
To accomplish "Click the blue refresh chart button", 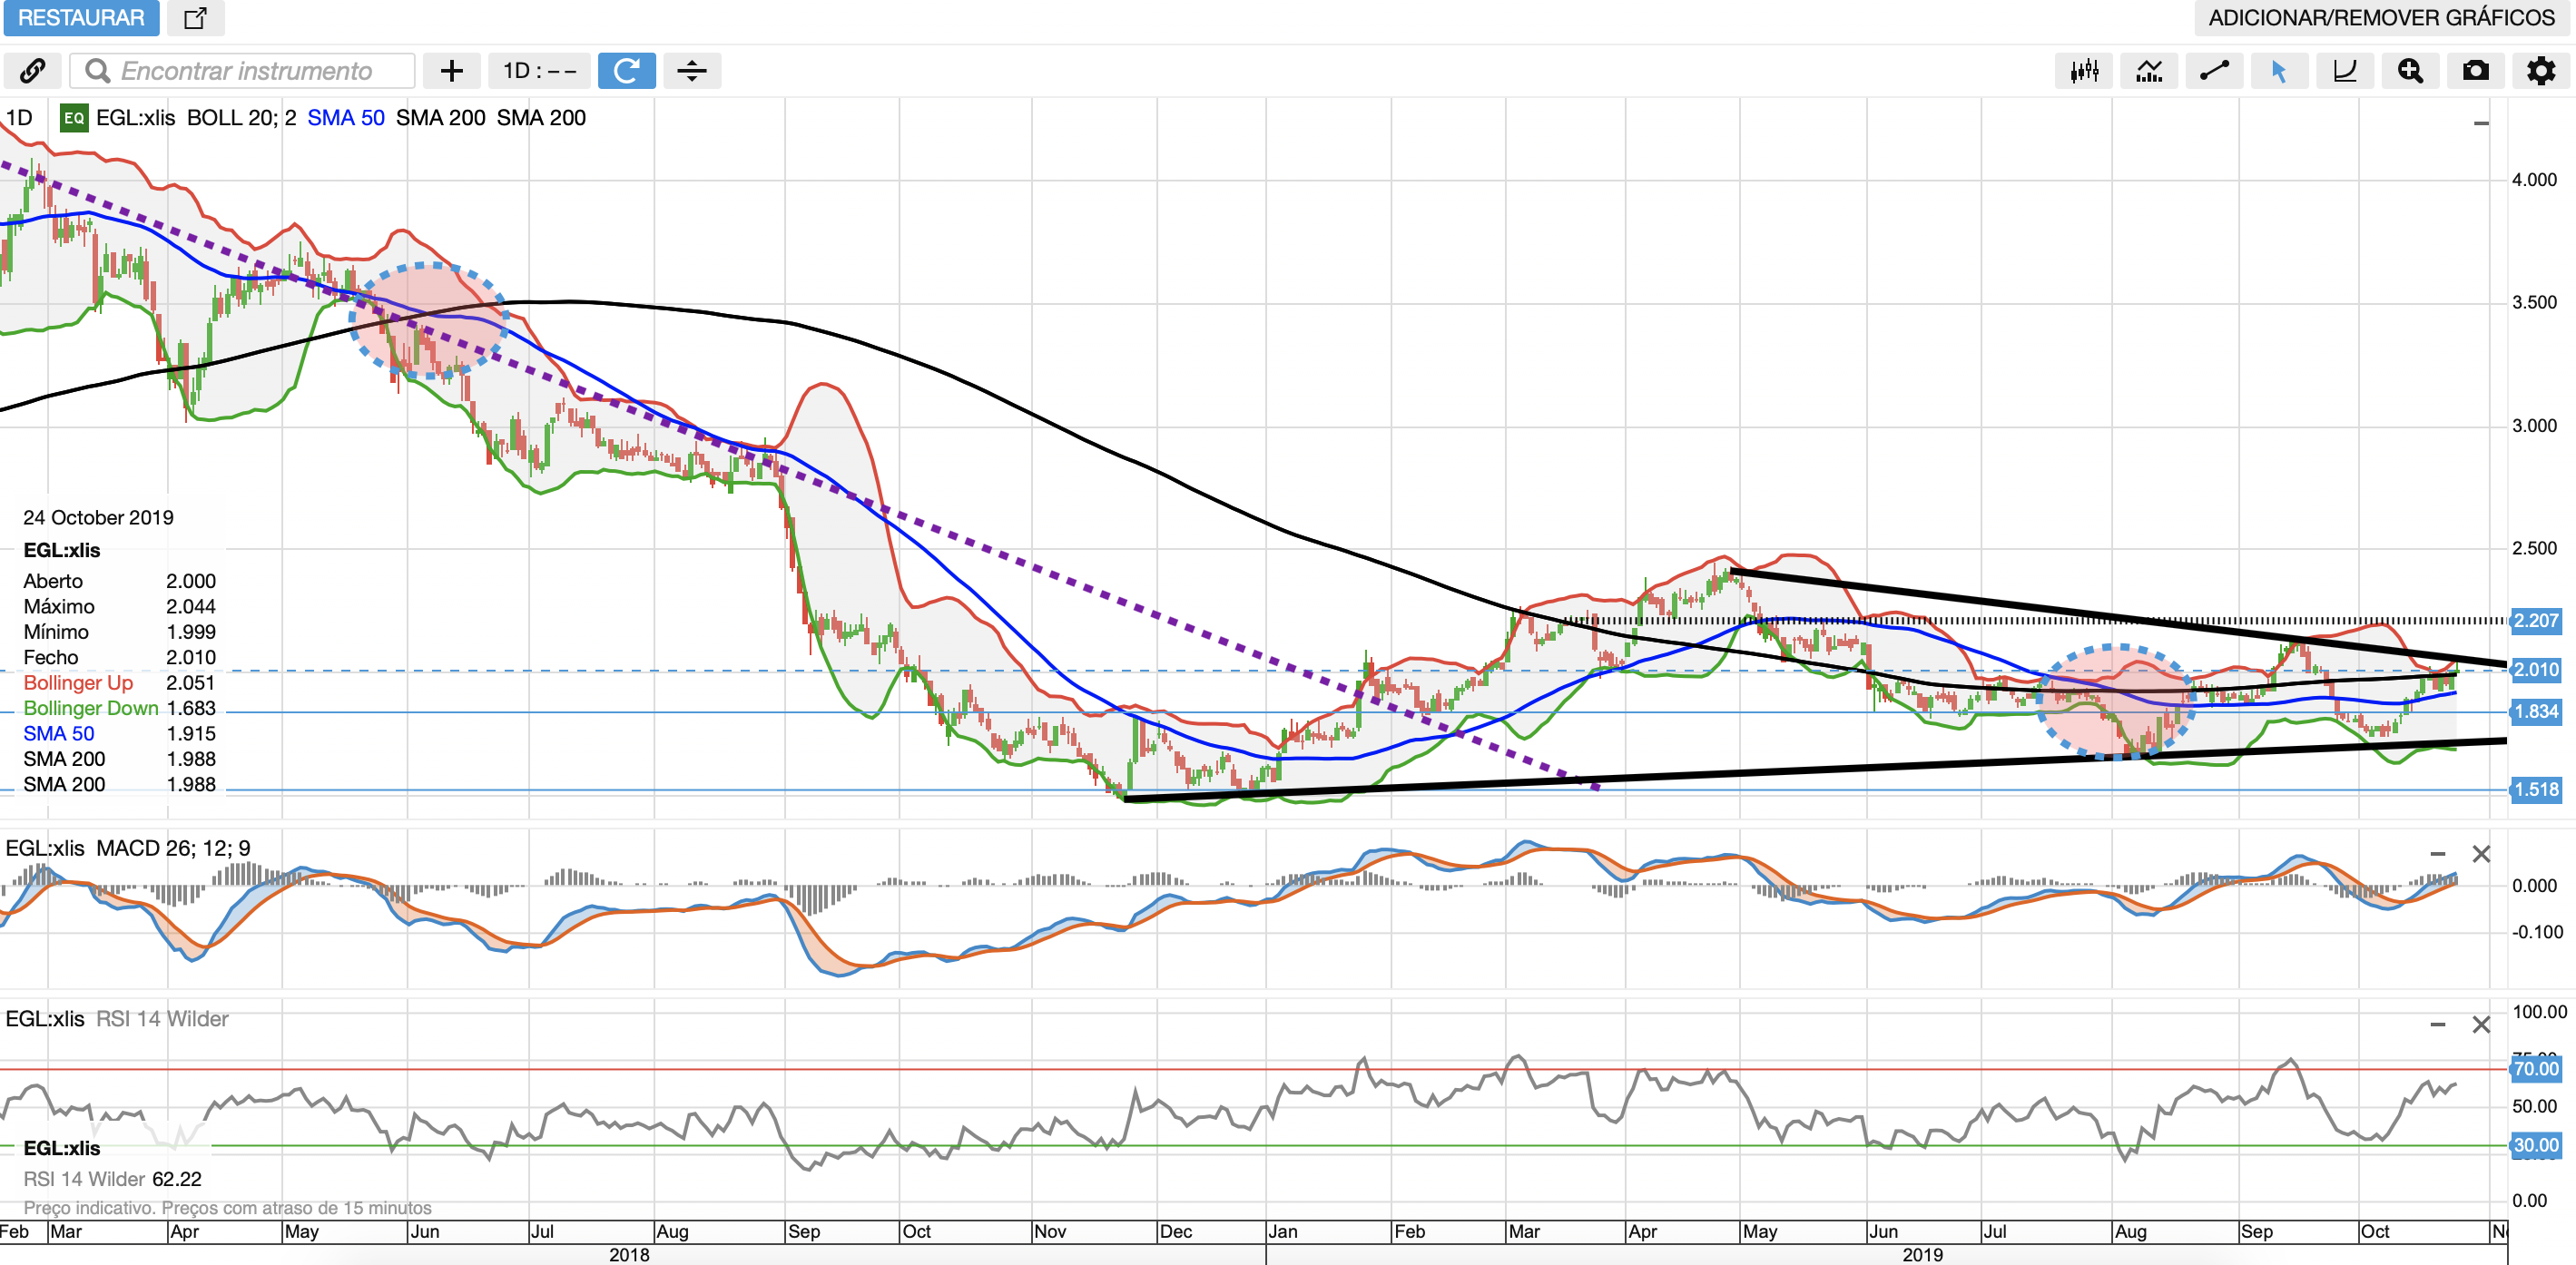I will pos(626,71).
